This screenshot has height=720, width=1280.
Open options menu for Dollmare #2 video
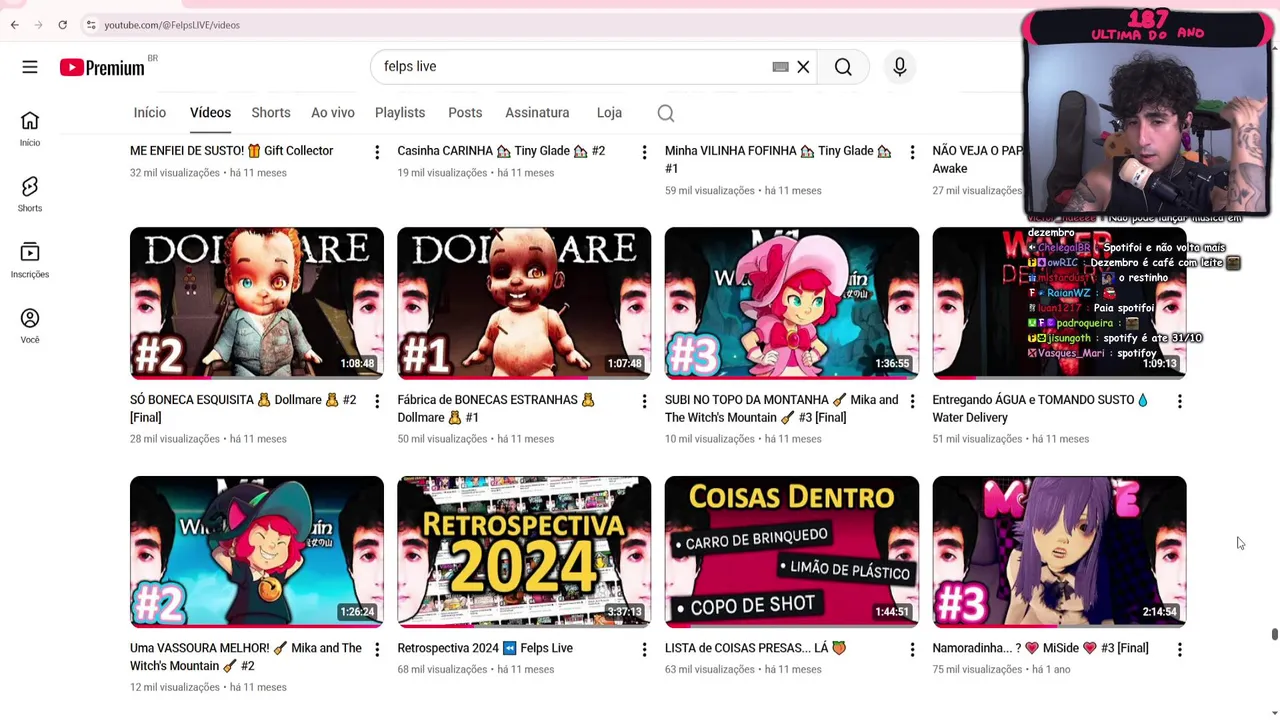coord(377,401)
